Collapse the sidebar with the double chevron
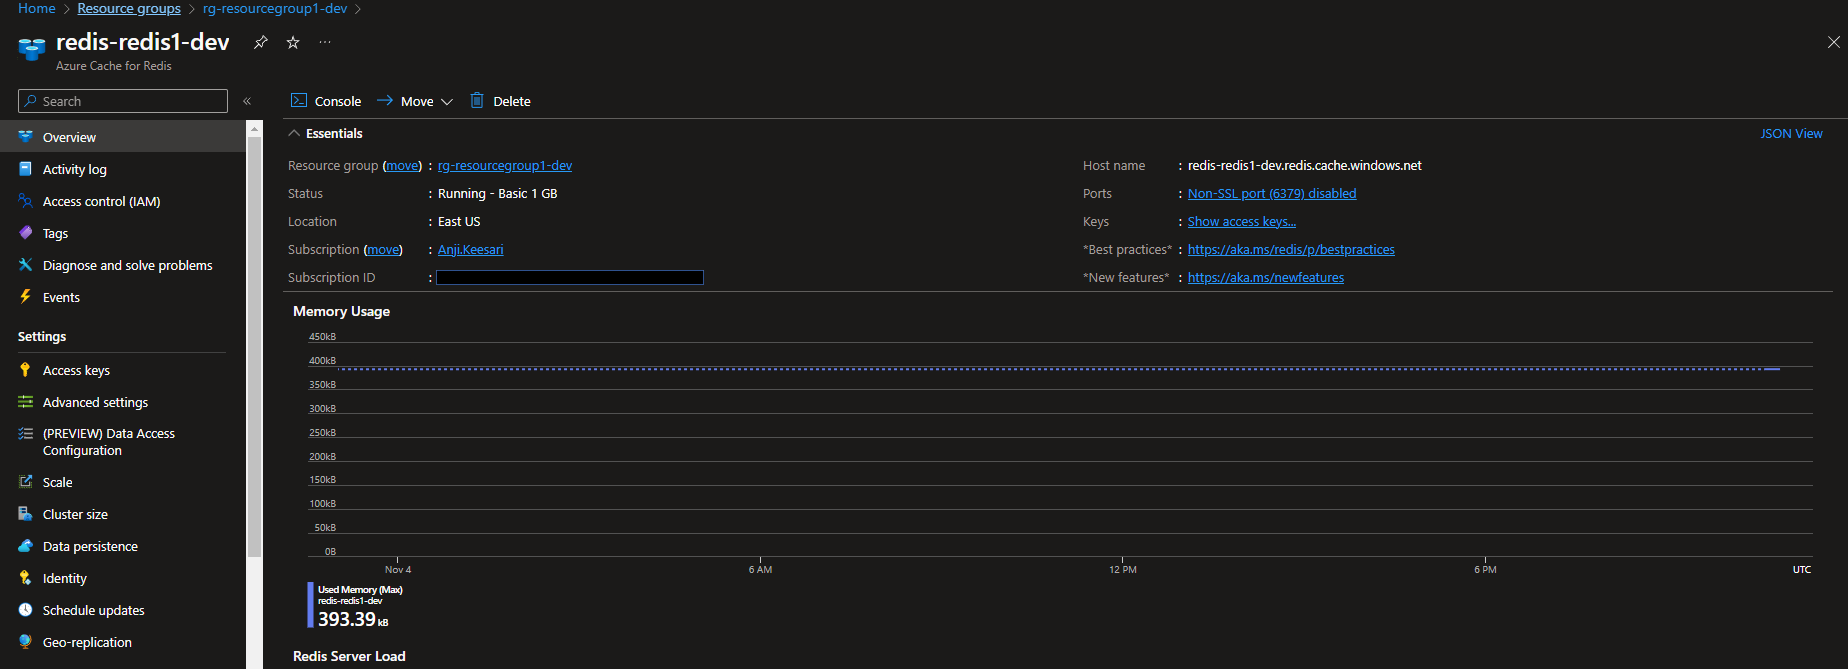This screenshot has height=669, width=1848. (247, 101)
